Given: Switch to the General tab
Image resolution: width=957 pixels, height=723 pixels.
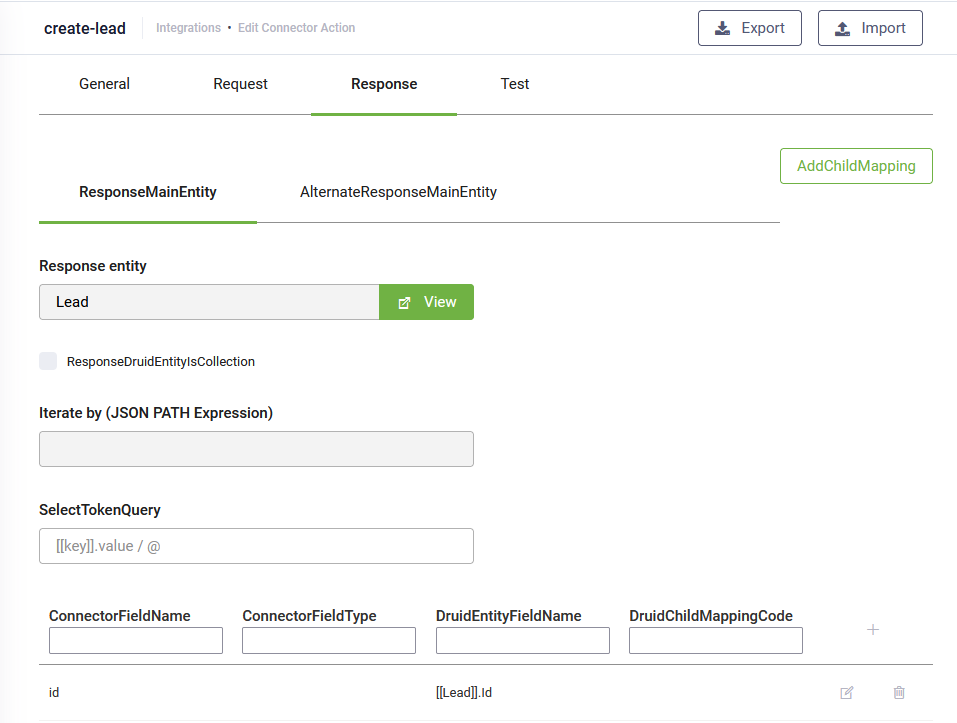Looking at the screenshot, I should tap(104, 84).
